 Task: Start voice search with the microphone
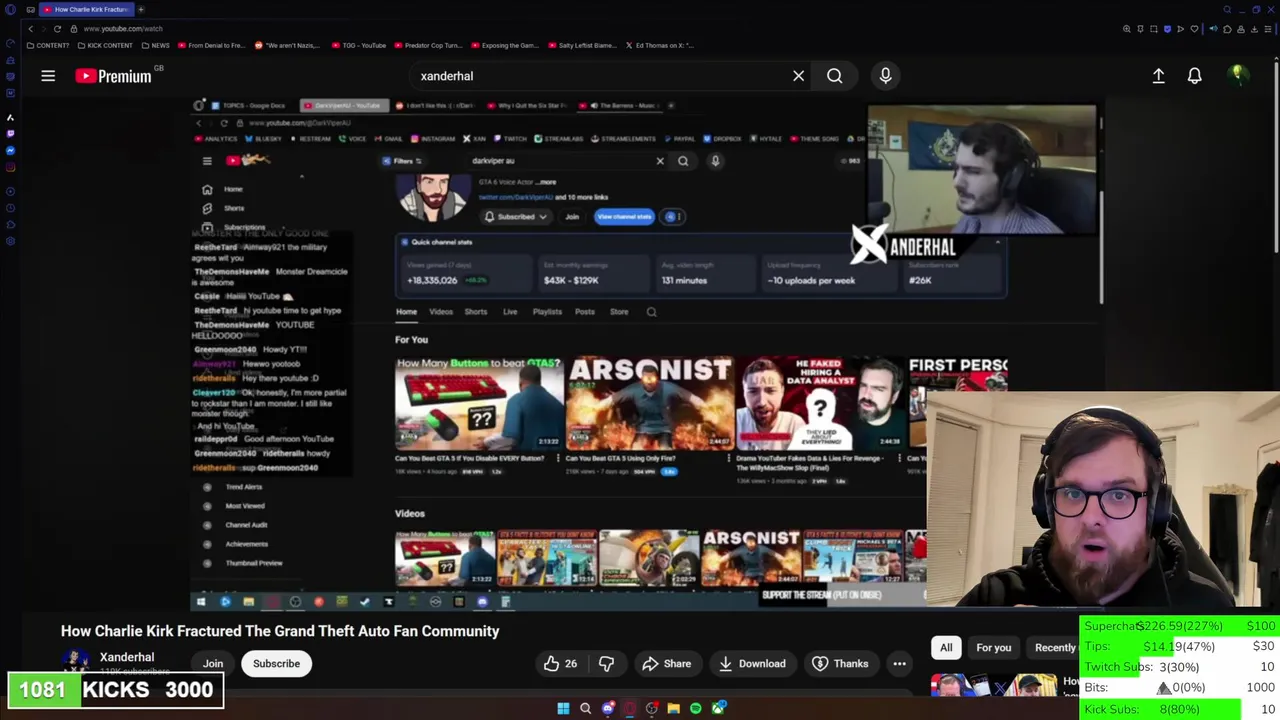885,76
